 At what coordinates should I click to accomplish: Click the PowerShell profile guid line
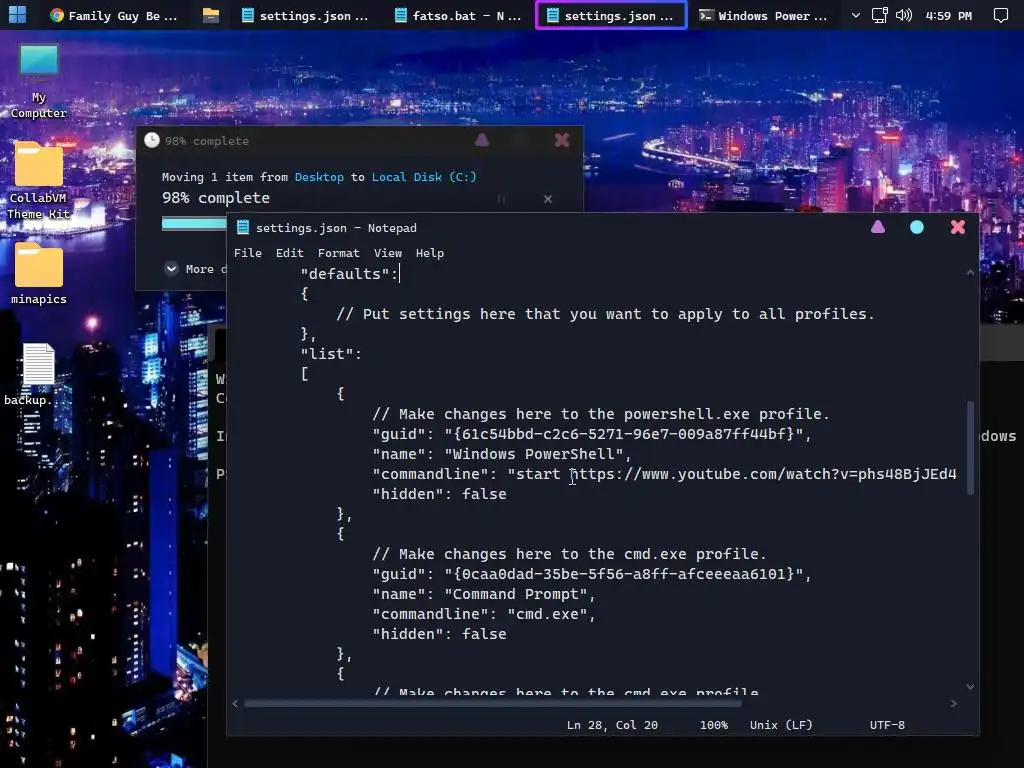592,434
